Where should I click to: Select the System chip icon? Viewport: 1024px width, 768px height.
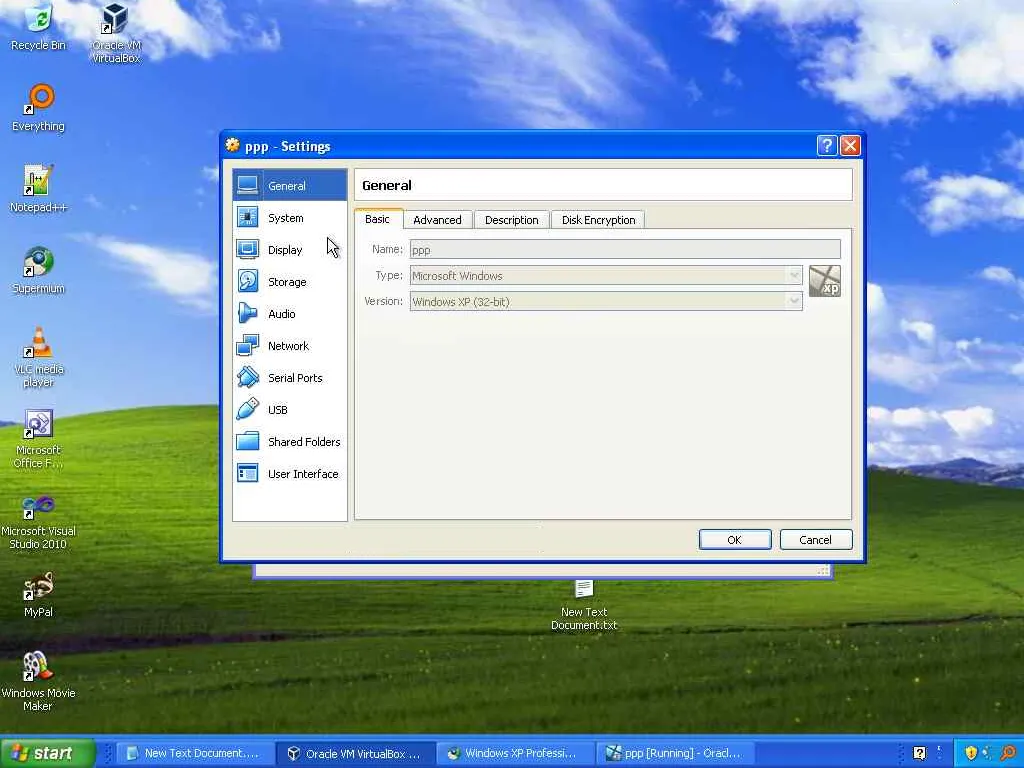tap(248, 217)
